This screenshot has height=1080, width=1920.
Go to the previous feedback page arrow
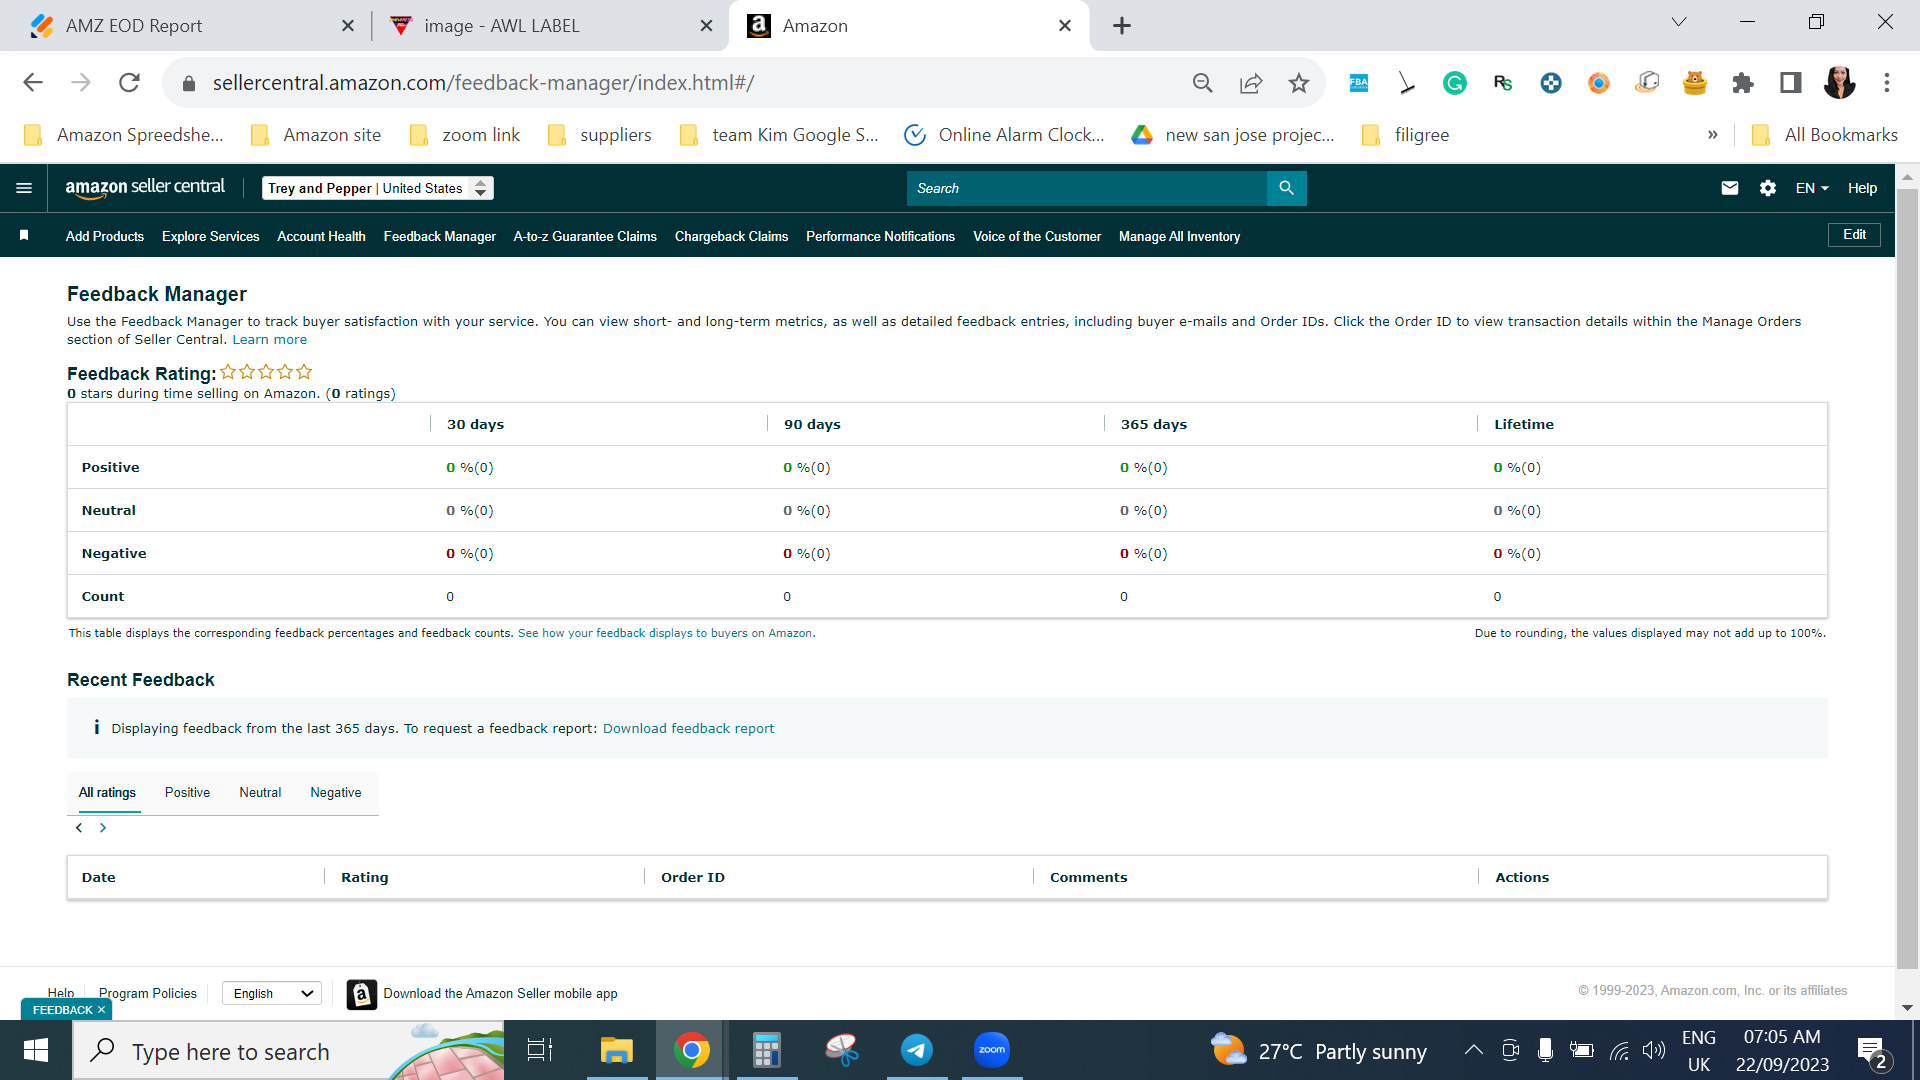(79, 828)
